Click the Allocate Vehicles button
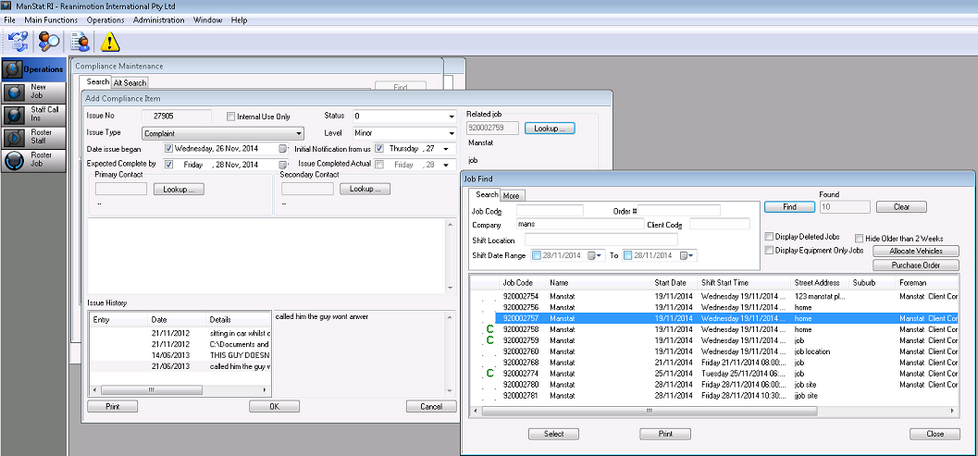978x456 pixels. coord(916,251)
